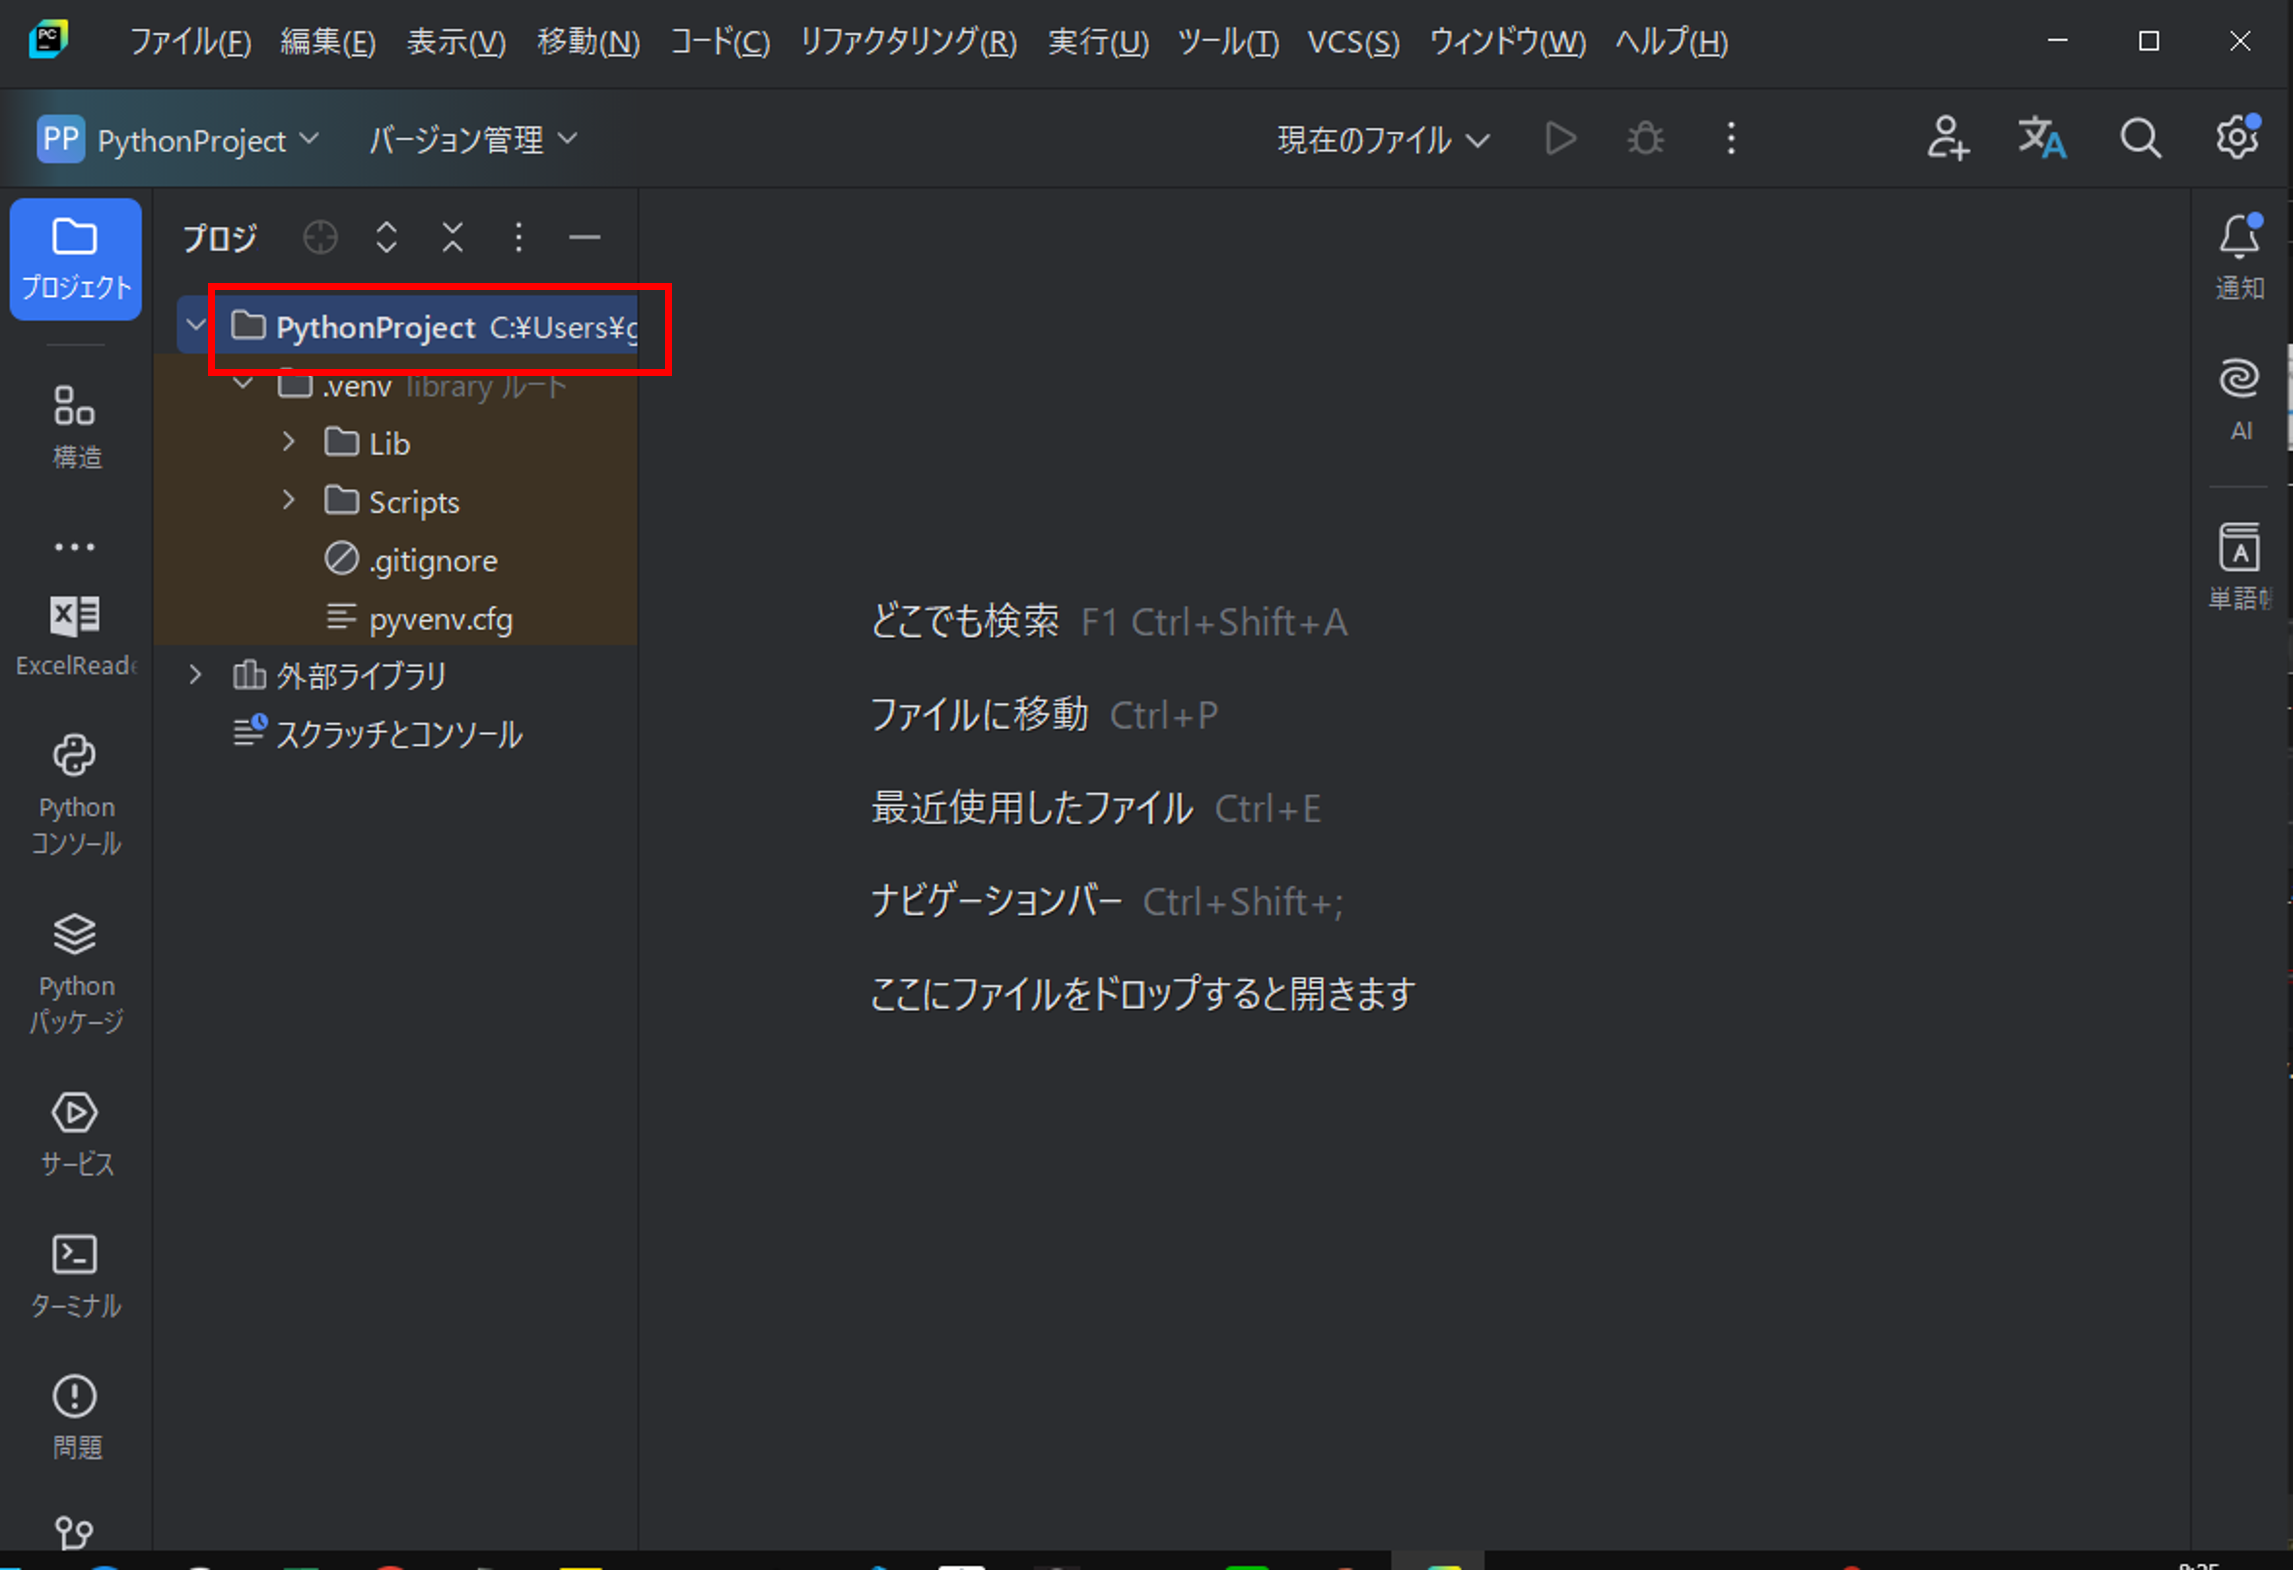Open the VCS(S) menu
The height and width of the screenshot is (1570, 2293).
[x=1352, y=42]
